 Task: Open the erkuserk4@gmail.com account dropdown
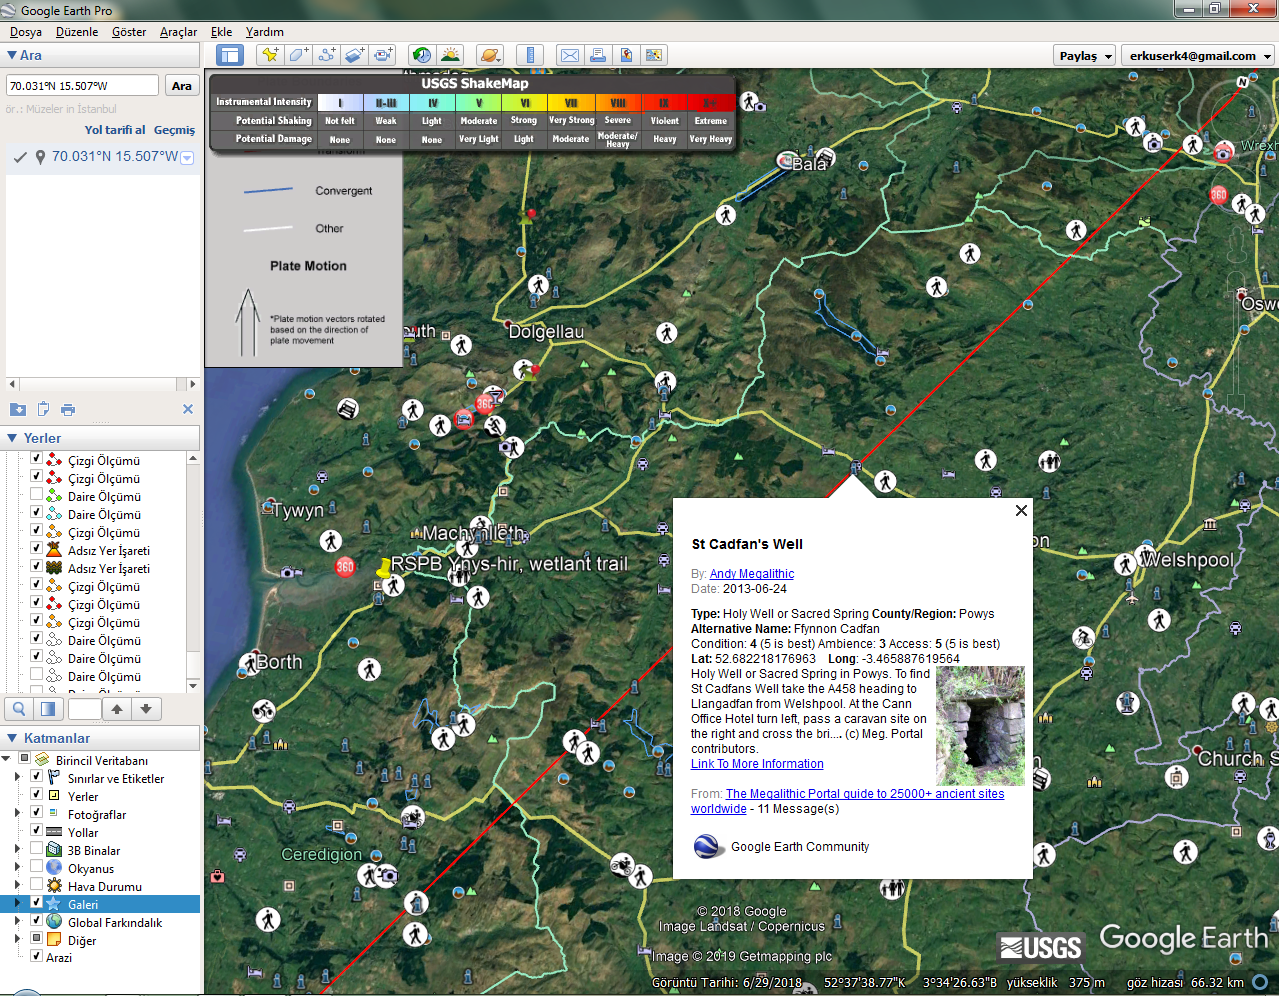click(1199, 56)
